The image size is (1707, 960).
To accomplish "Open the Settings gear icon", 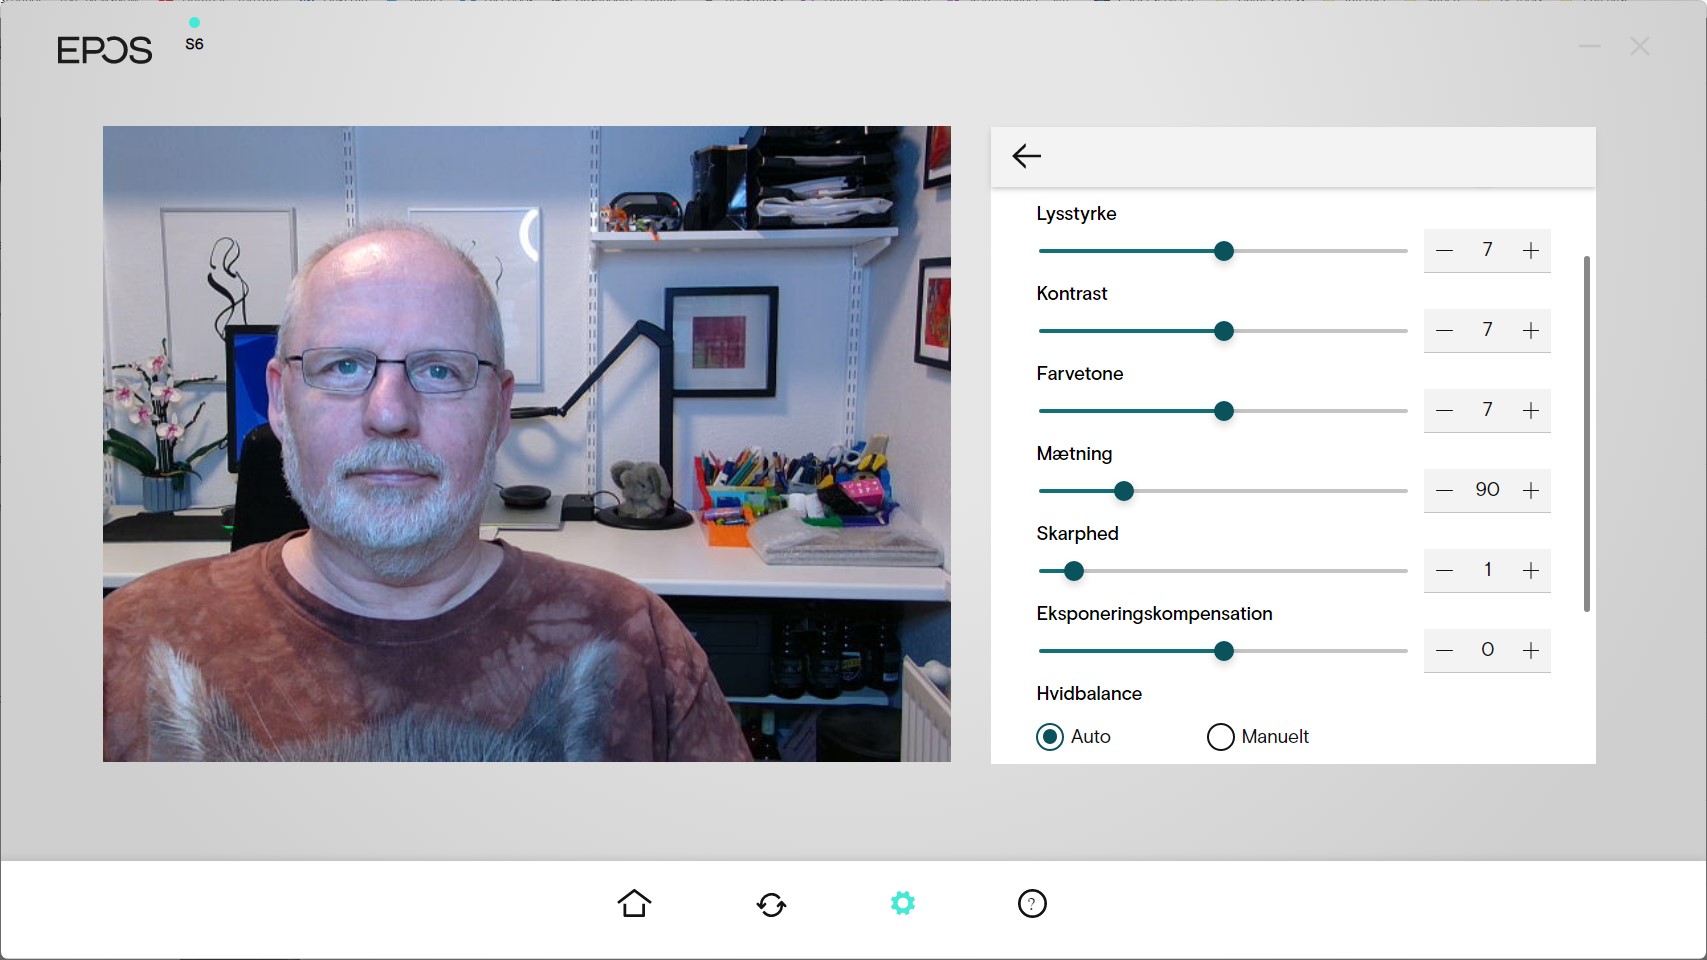I will 903,904.
